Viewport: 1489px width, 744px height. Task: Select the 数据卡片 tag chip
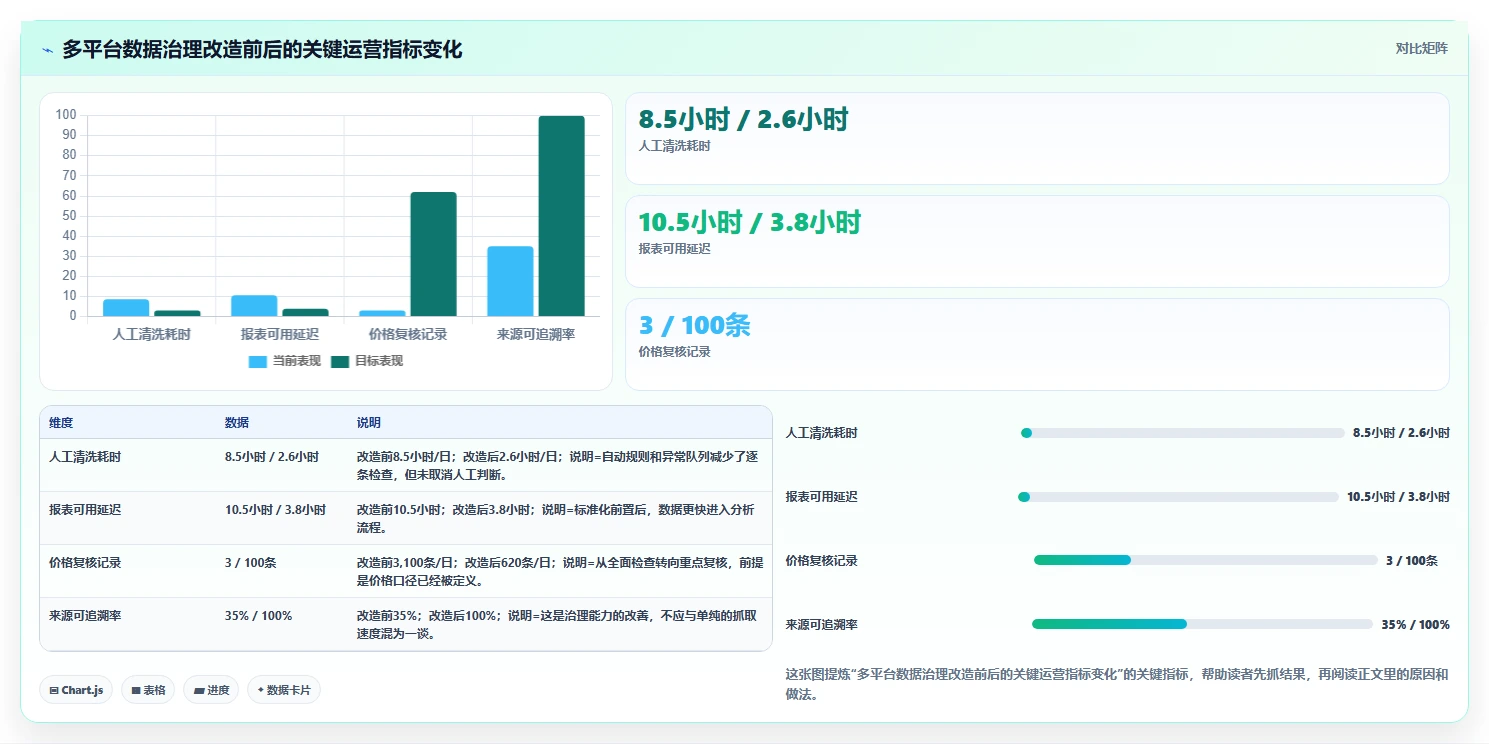coord(284,690)
